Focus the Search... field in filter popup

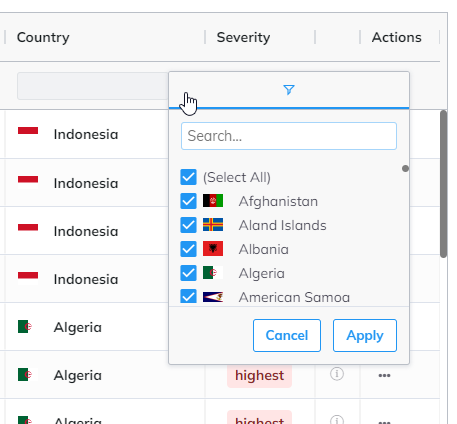pyautogui.click(x=289, y=136)
